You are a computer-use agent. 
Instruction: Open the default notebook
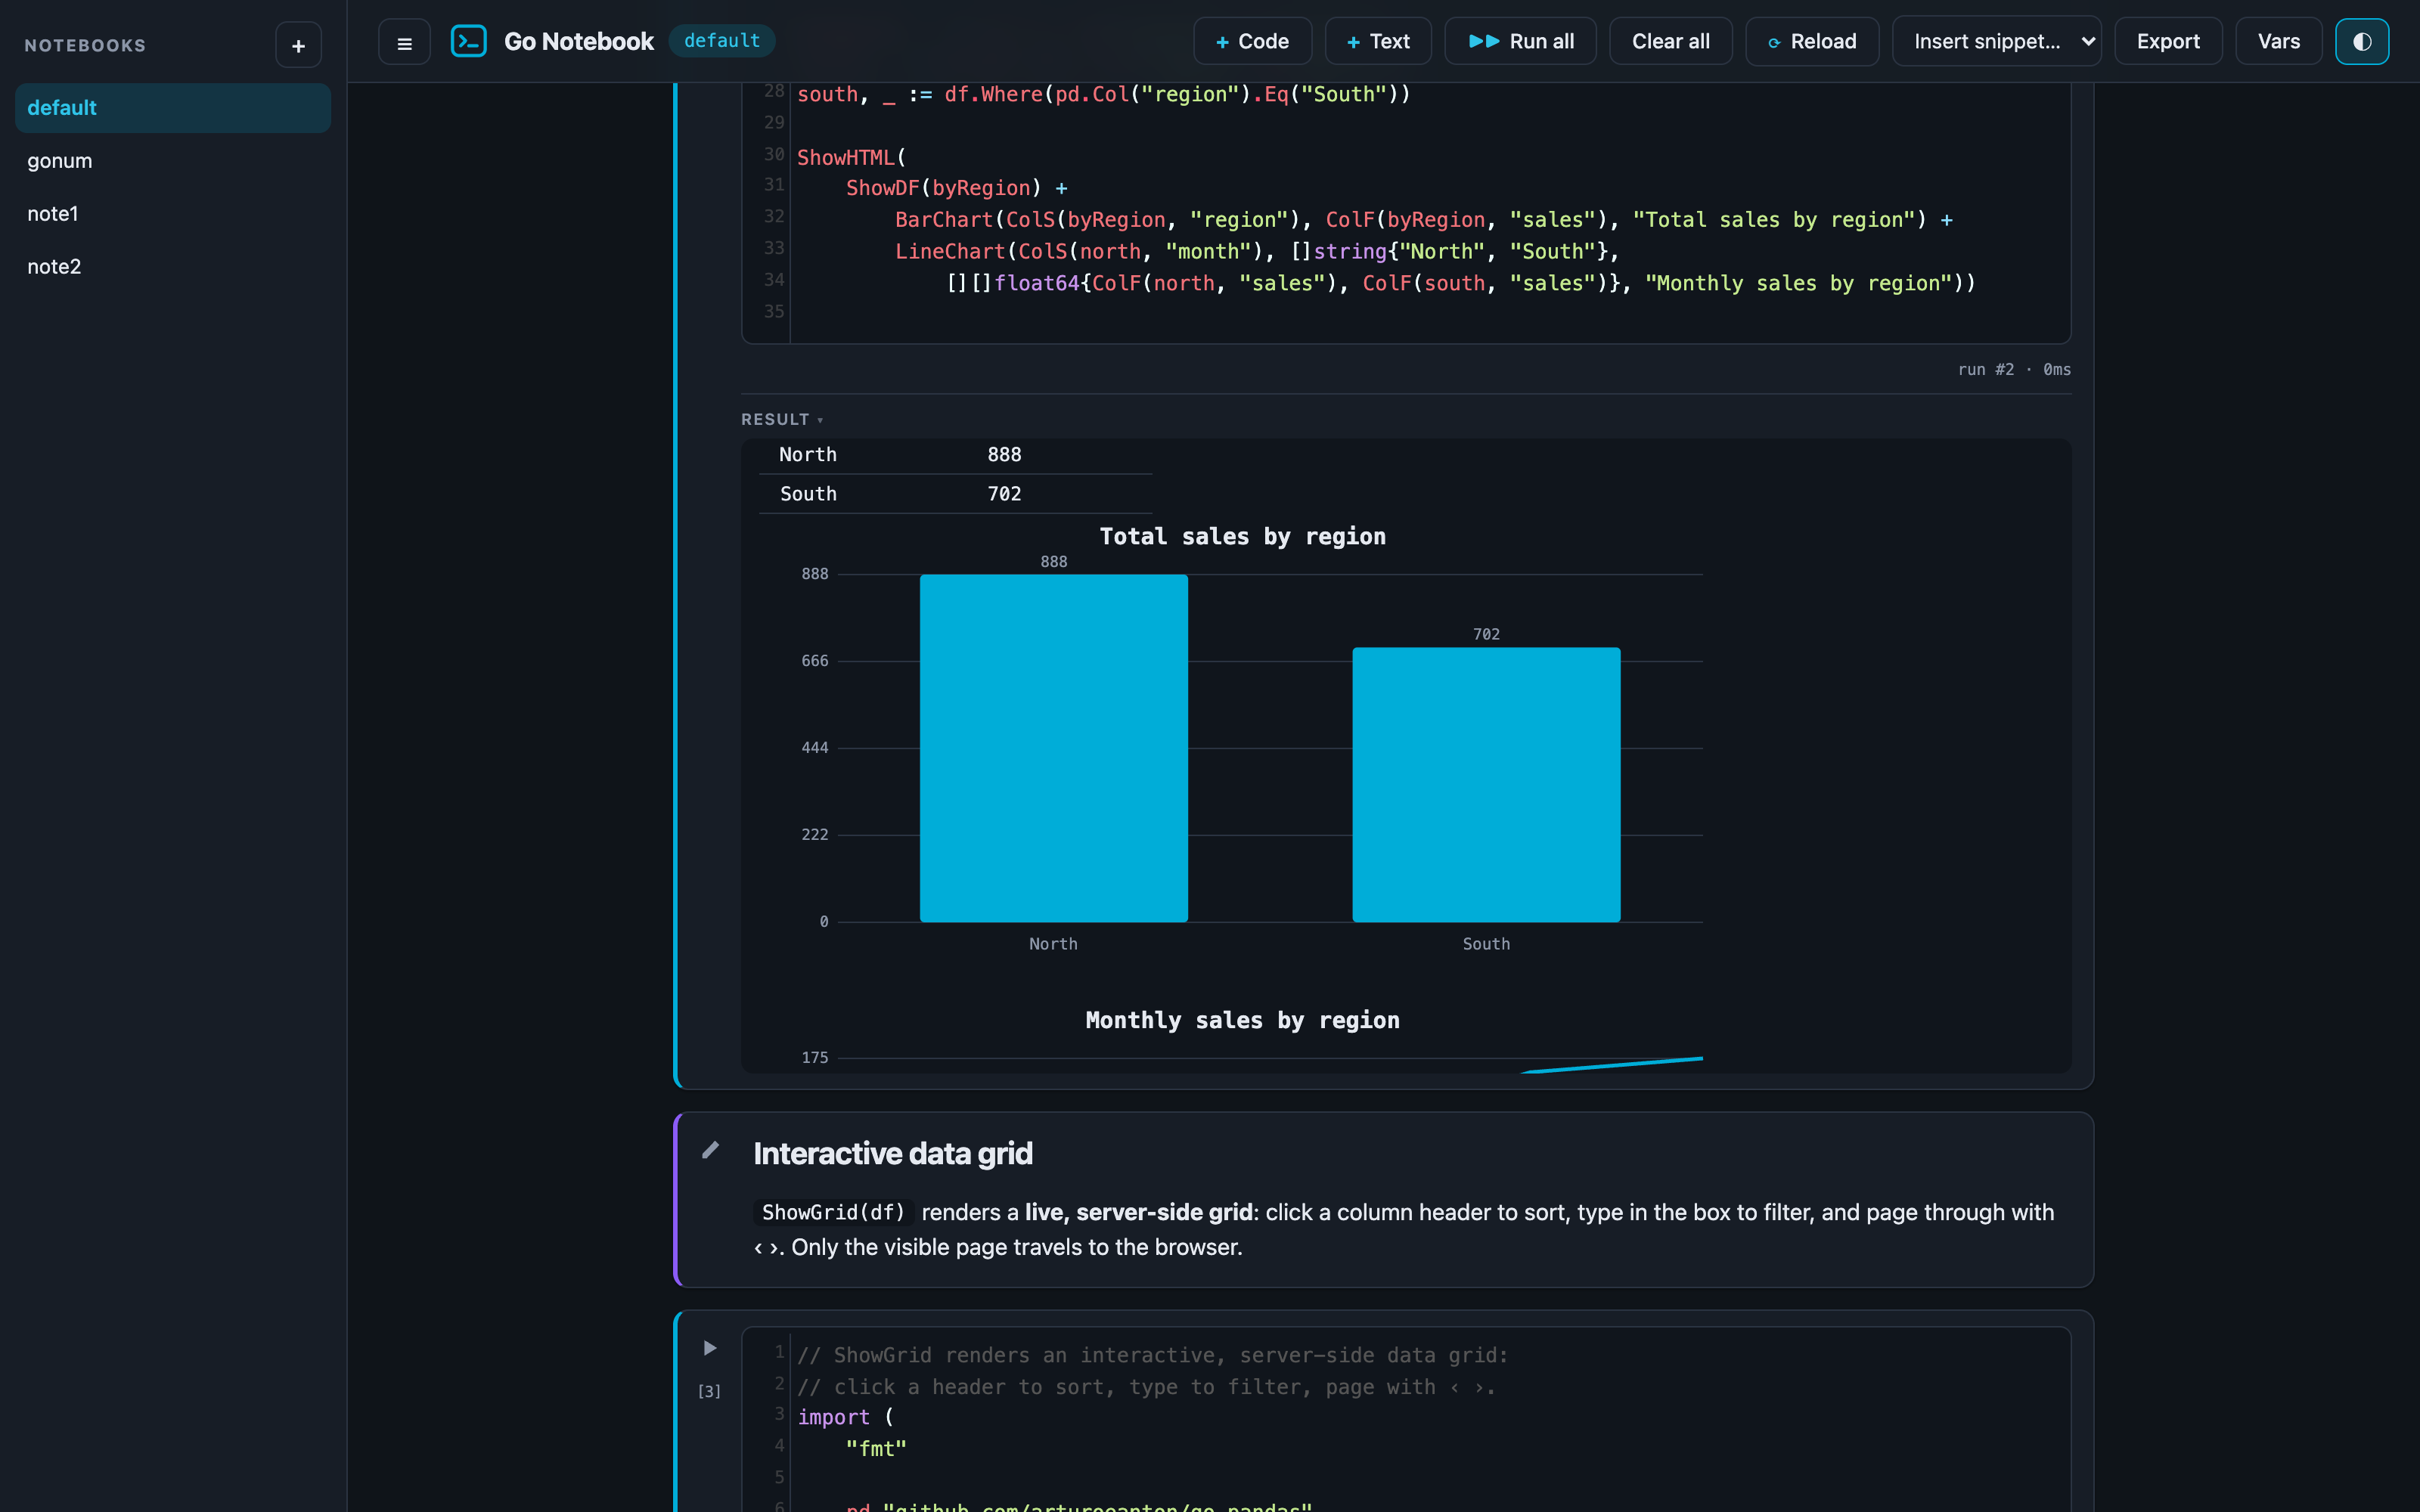coord(173,108)
